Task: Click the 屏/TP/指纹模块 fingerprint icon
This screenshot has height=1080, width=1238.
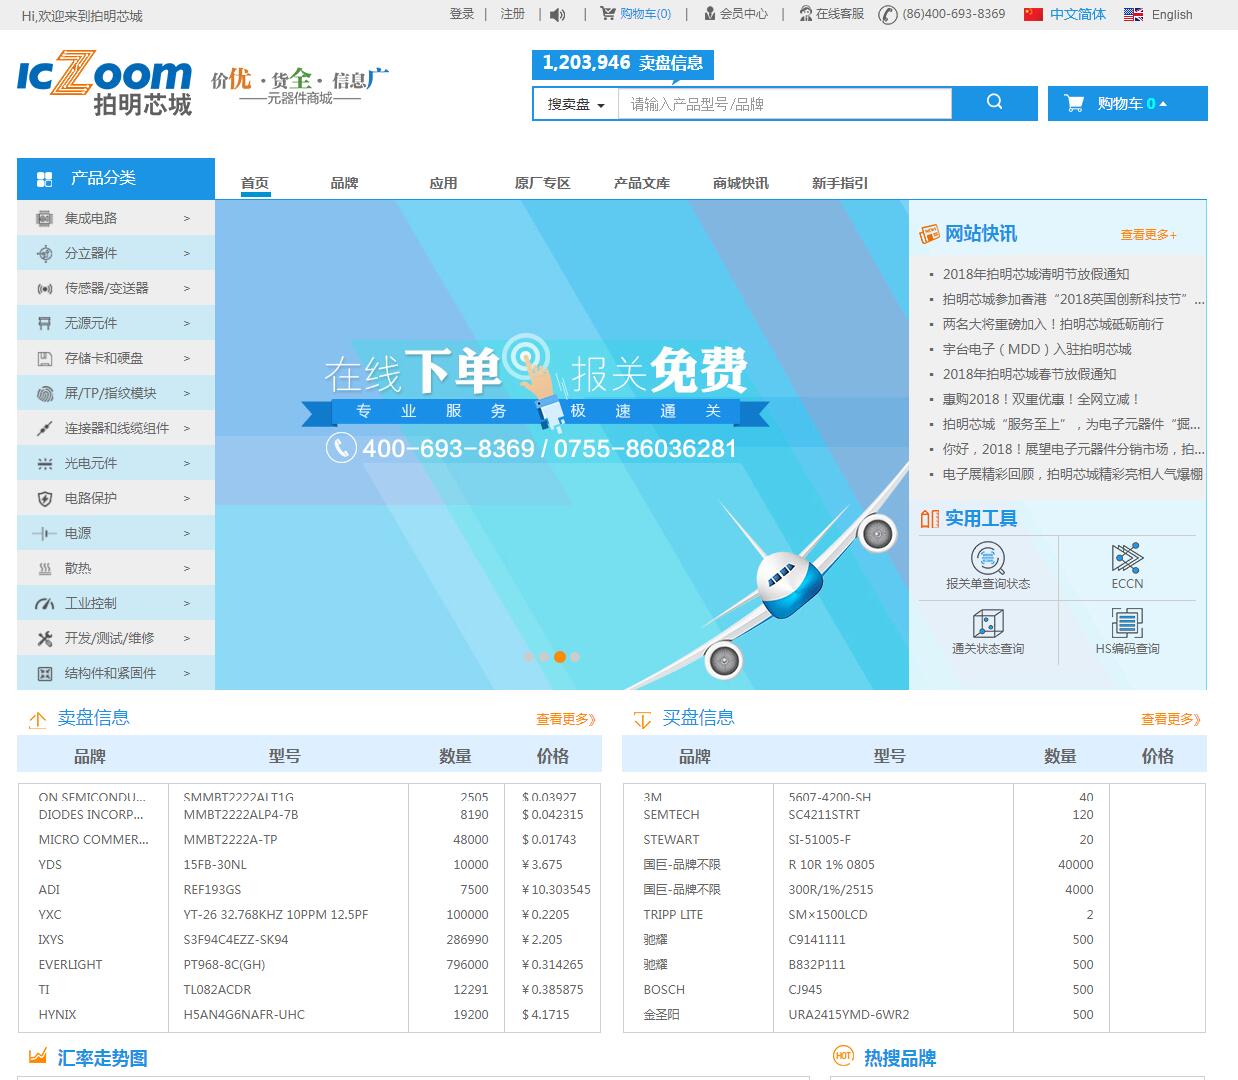Action: [x=44, y=393]
